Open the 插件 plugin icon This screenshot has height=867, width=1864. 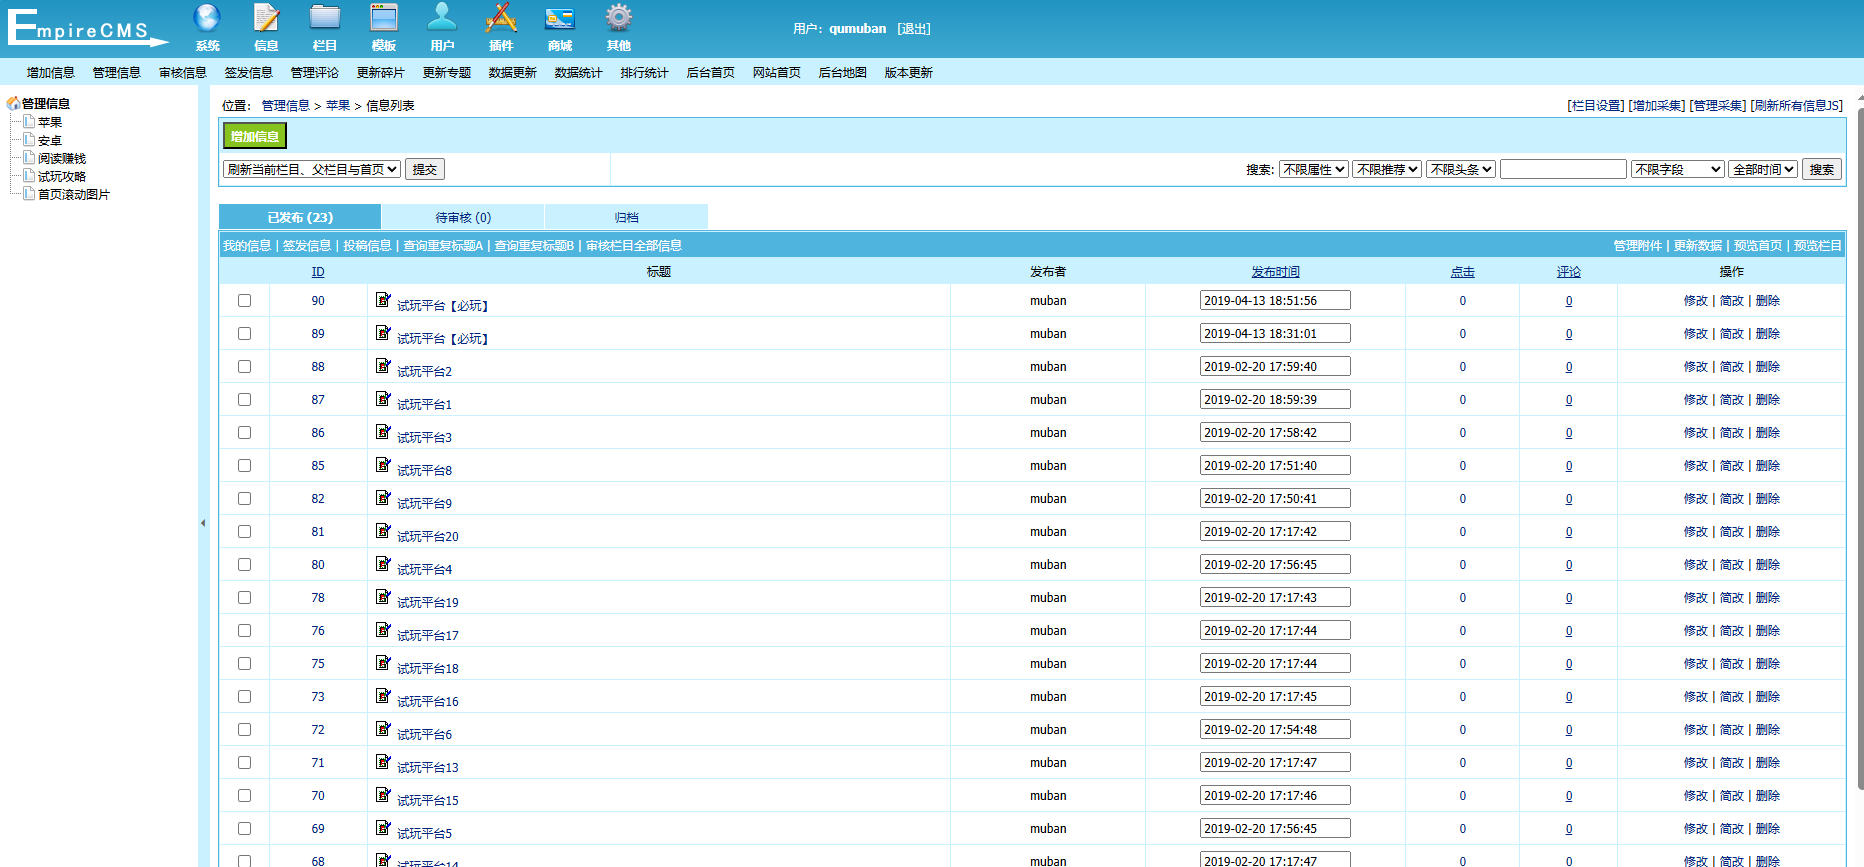click(x=501, y=18)
